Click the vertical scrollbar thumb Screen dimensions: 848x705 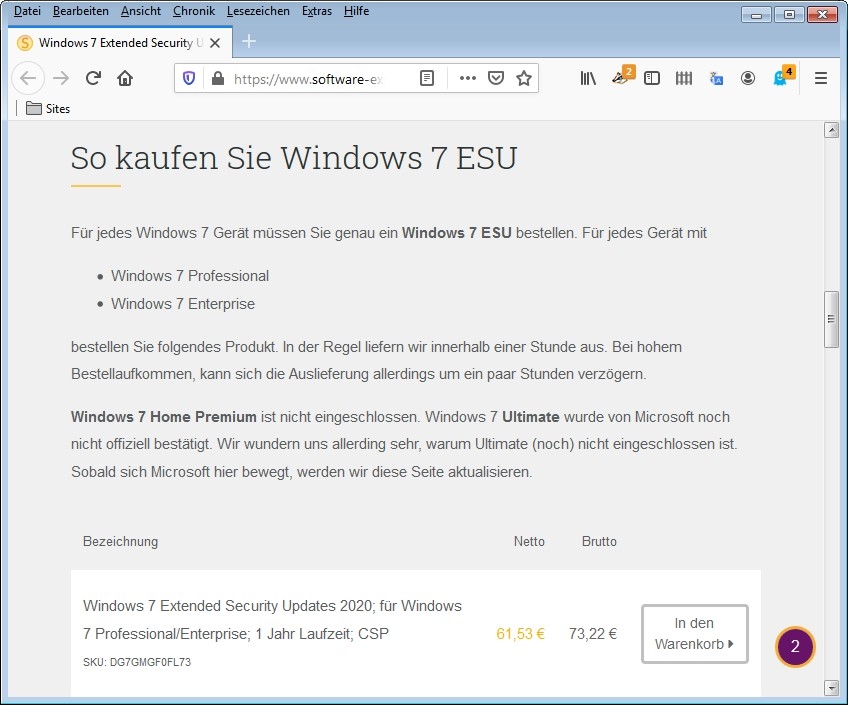[x=831, y=320]
